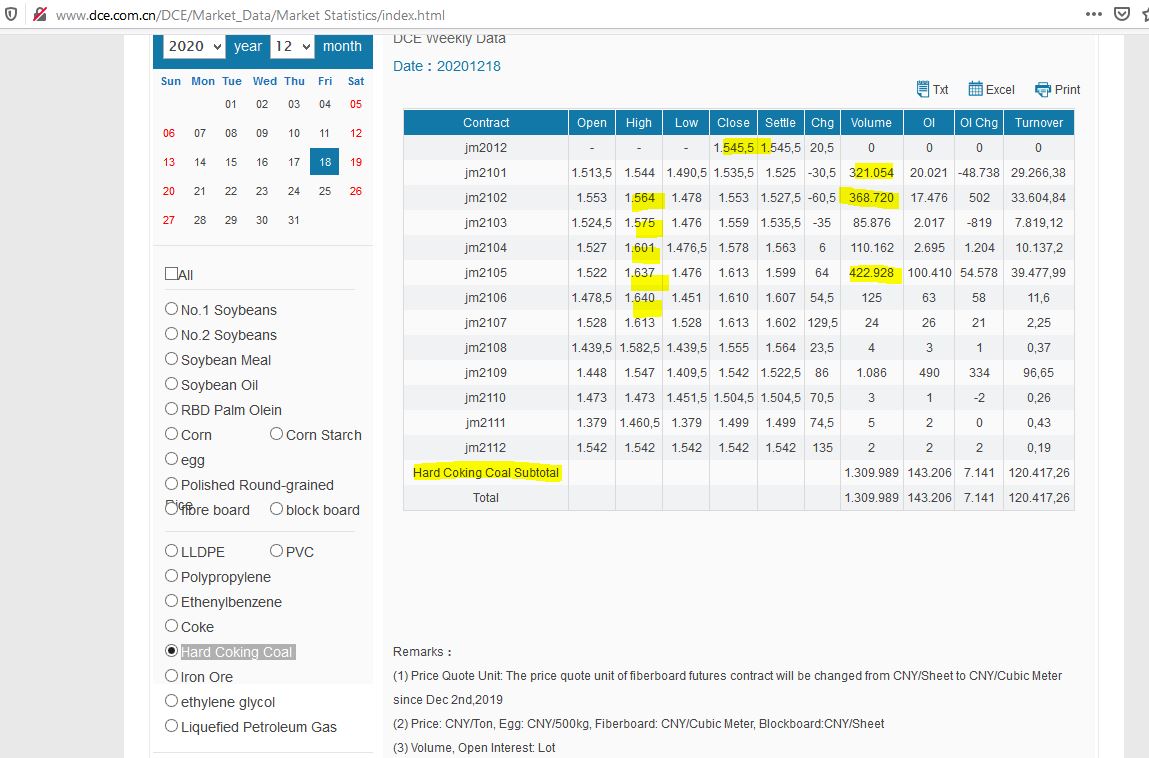Click turnover value 39.477,99
Viewport: 1149px width, 758px height.
[1038, 273]
